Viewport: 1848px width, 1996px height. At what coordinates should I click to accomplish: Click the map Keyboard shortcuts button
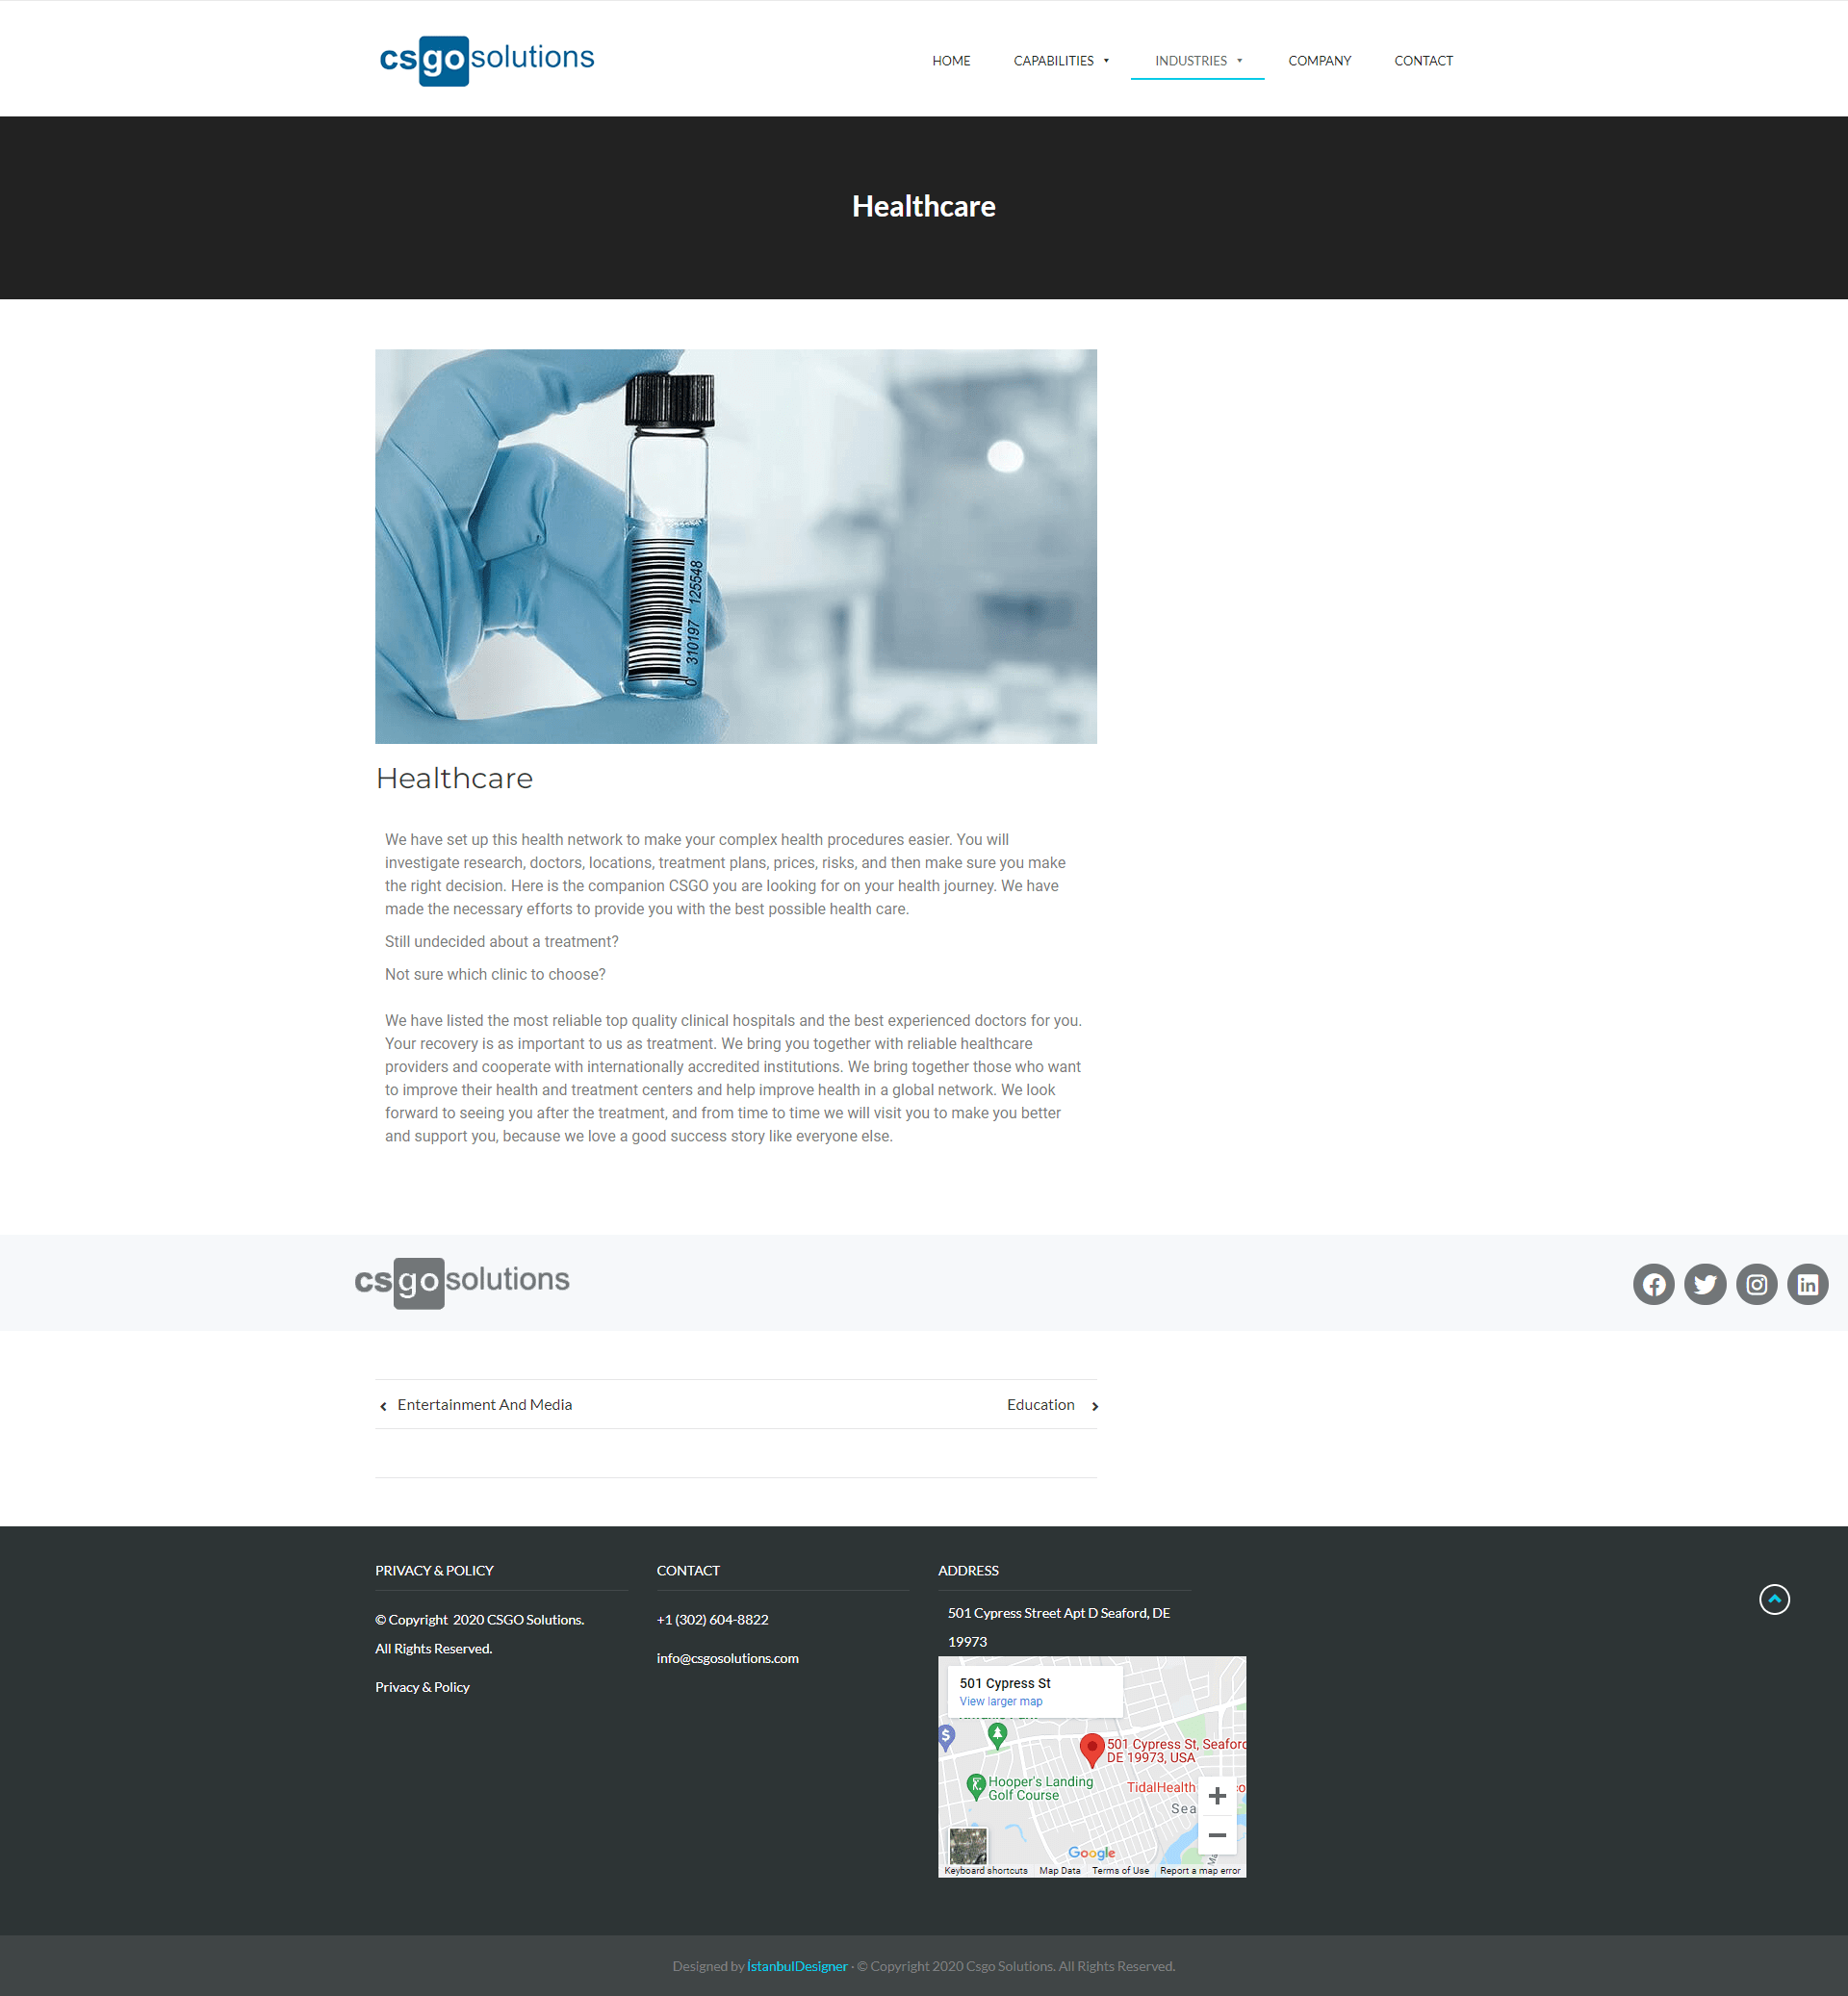[985, 1870]
